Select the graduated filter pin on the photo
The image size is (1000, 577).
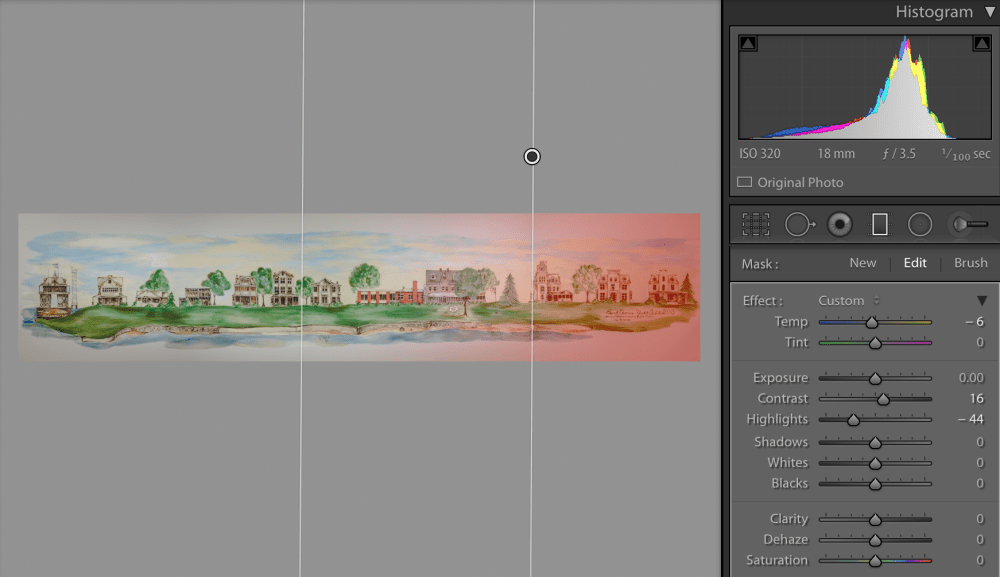(x=531, y=156)
